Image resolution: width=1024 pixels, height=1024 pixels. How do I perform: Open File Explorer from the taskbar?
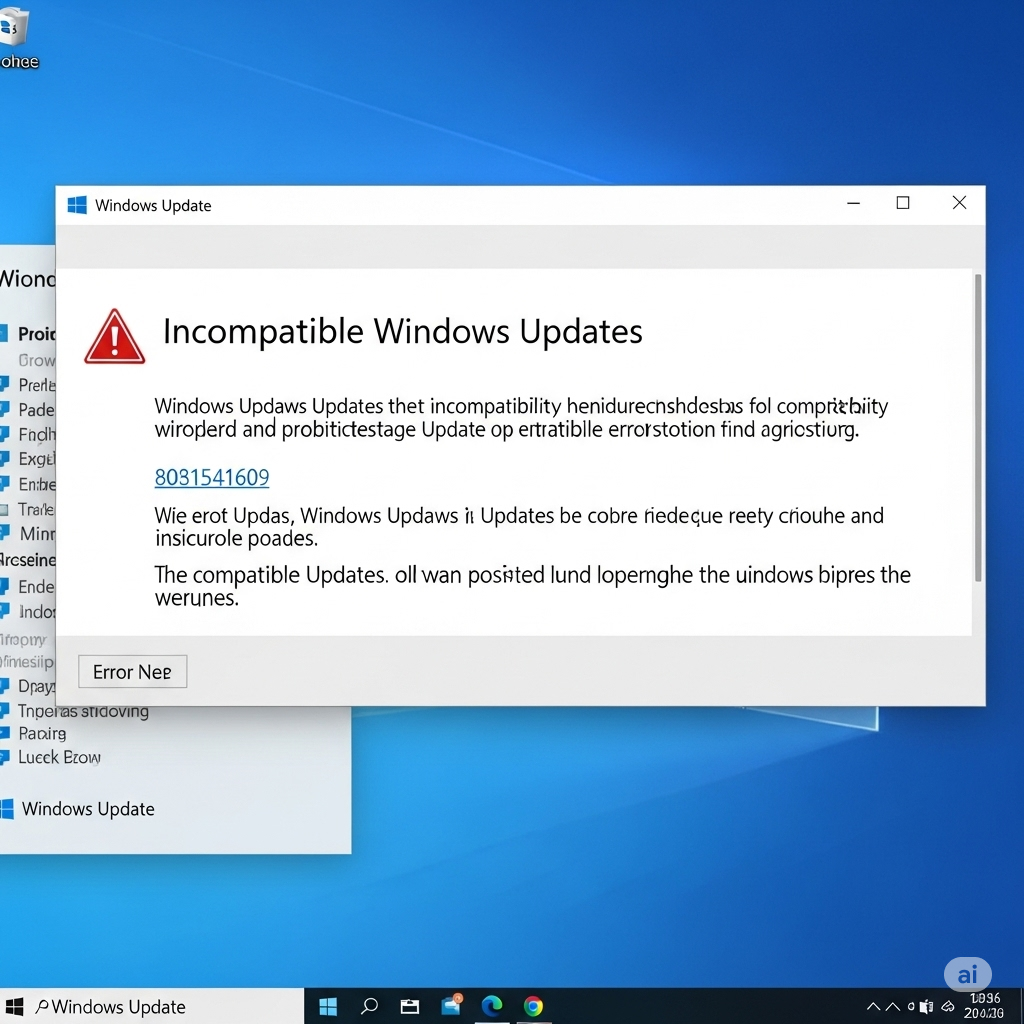pyautogui.click(x=410, y=1006)
